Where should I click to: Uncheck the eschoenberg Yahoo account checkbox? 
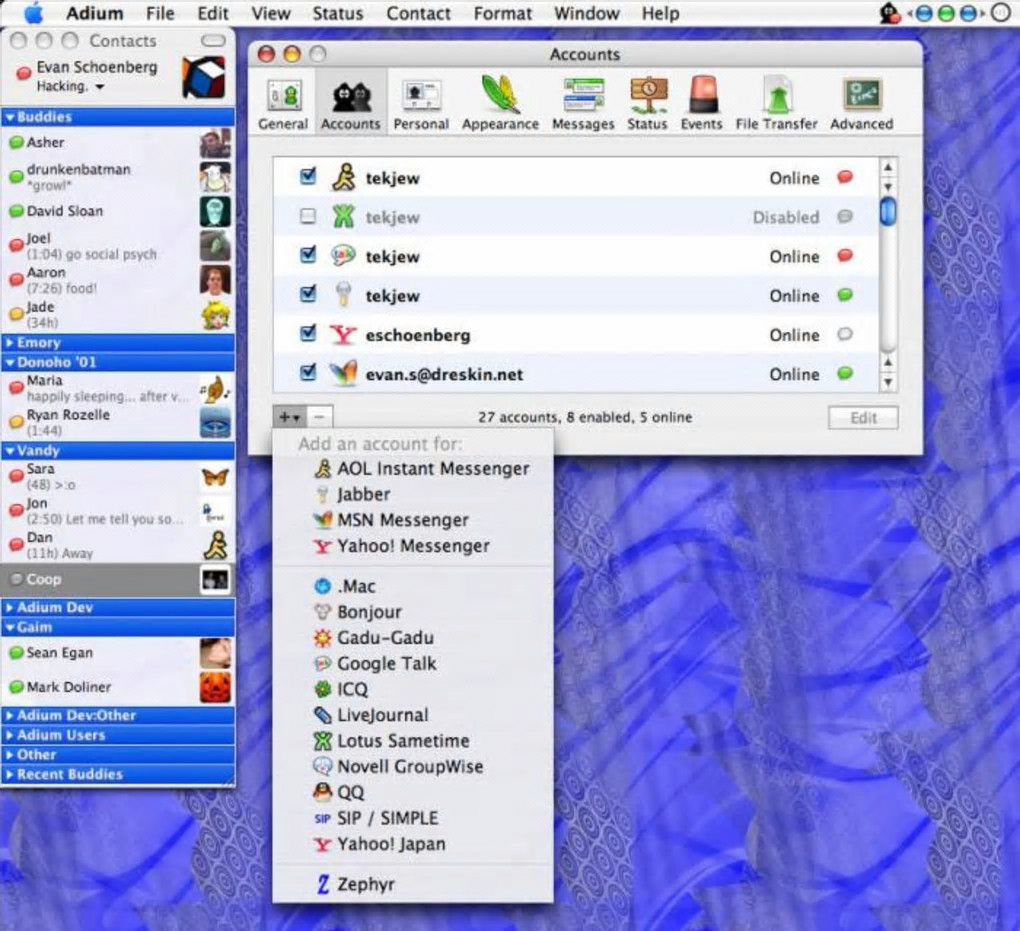[308, 334]
